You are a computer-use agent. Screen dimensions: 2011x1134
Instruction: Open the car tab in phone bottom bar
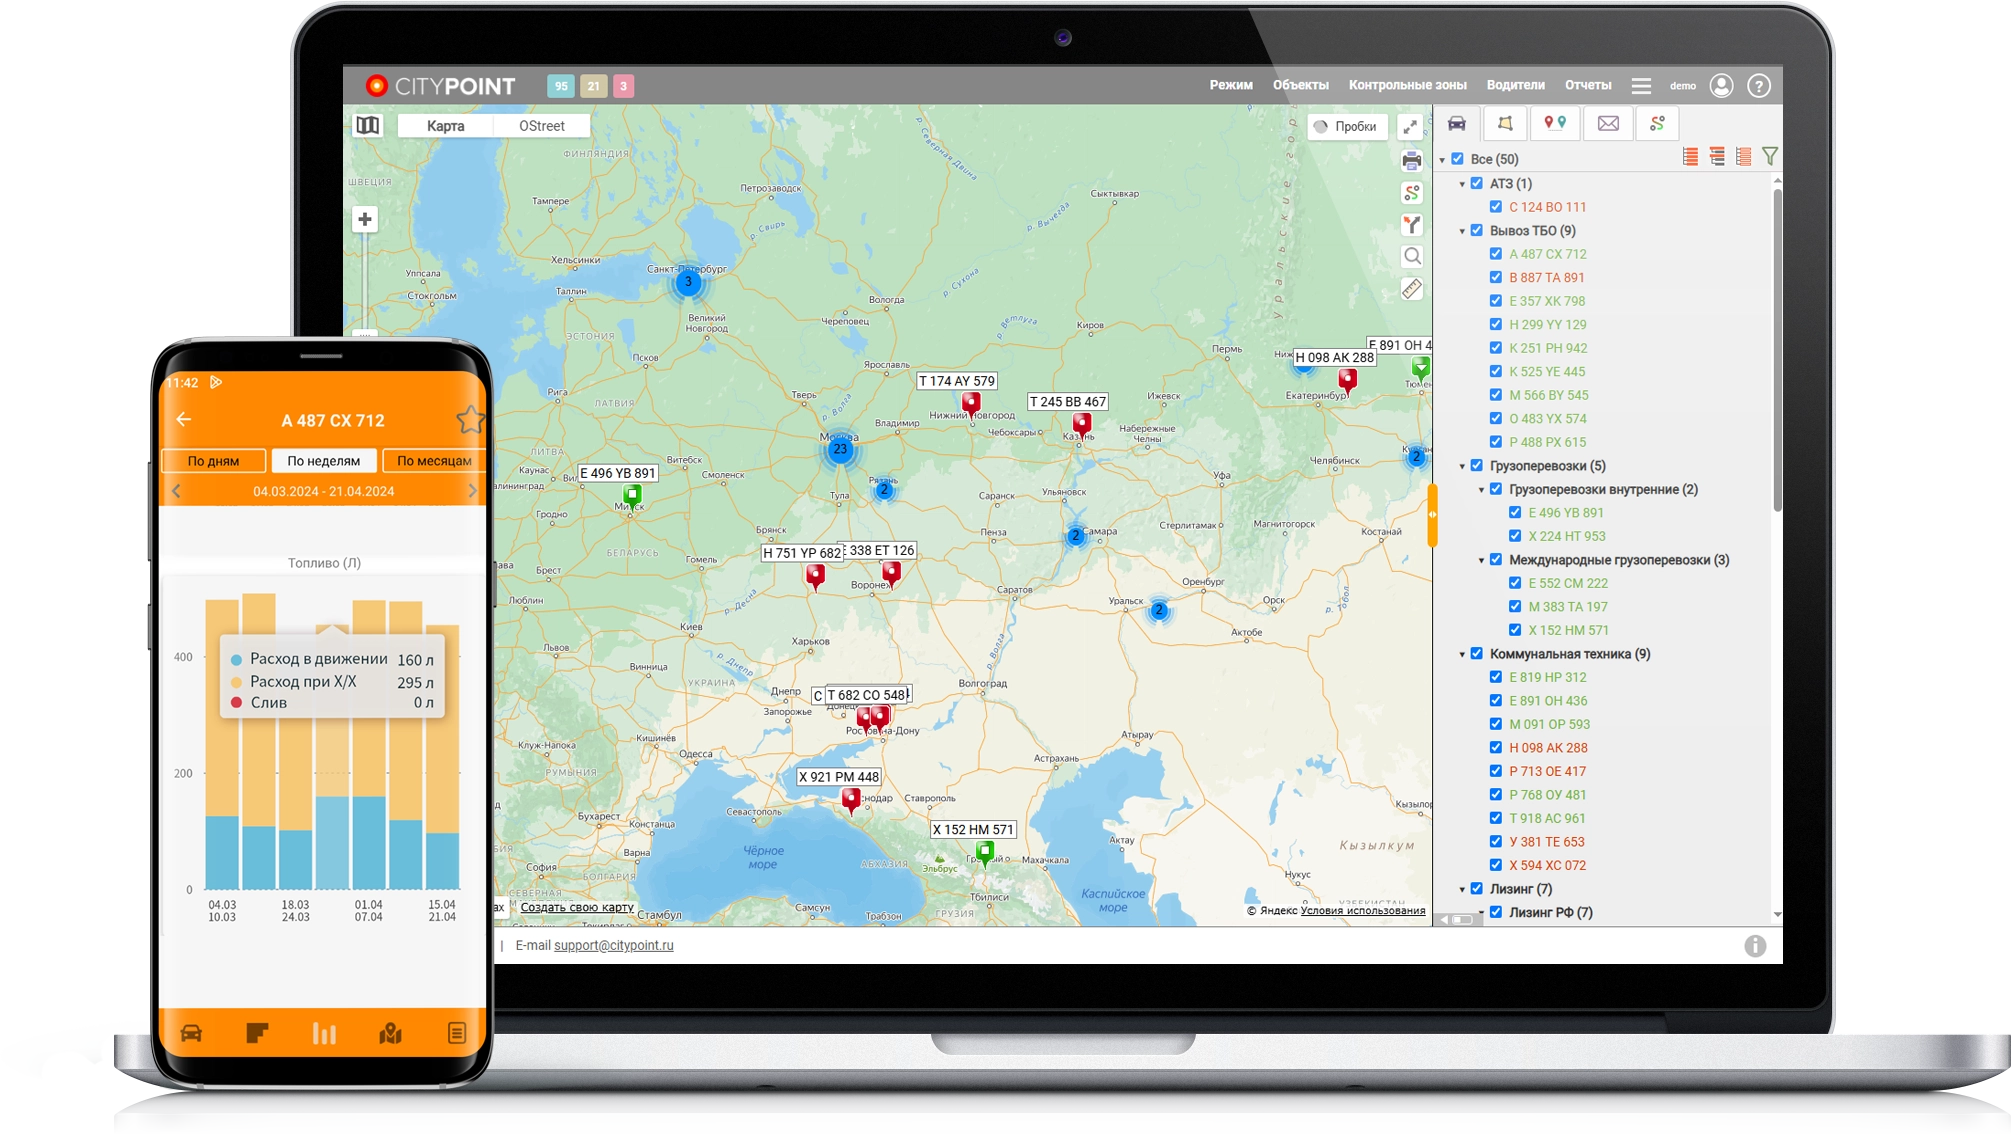coord(191,1033)
